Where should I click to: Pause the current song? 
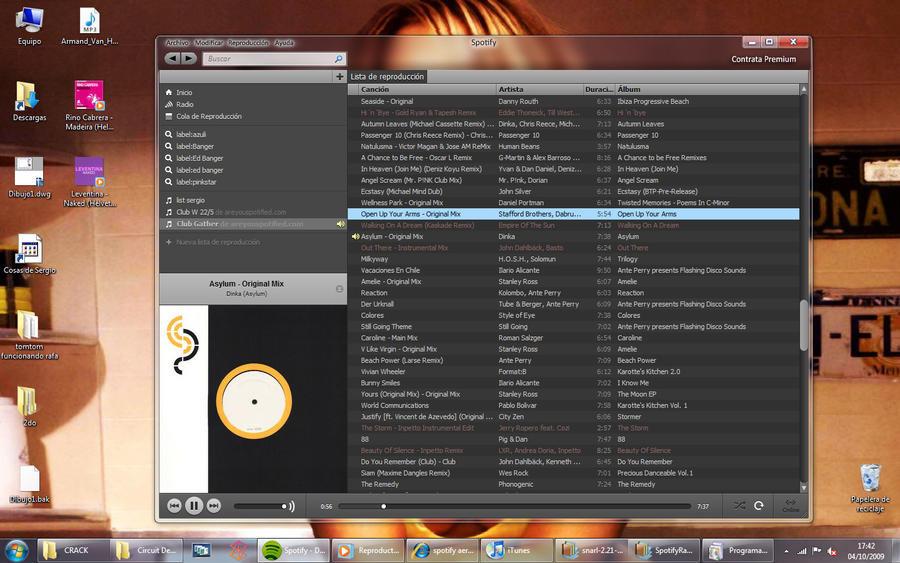[194, 506]
